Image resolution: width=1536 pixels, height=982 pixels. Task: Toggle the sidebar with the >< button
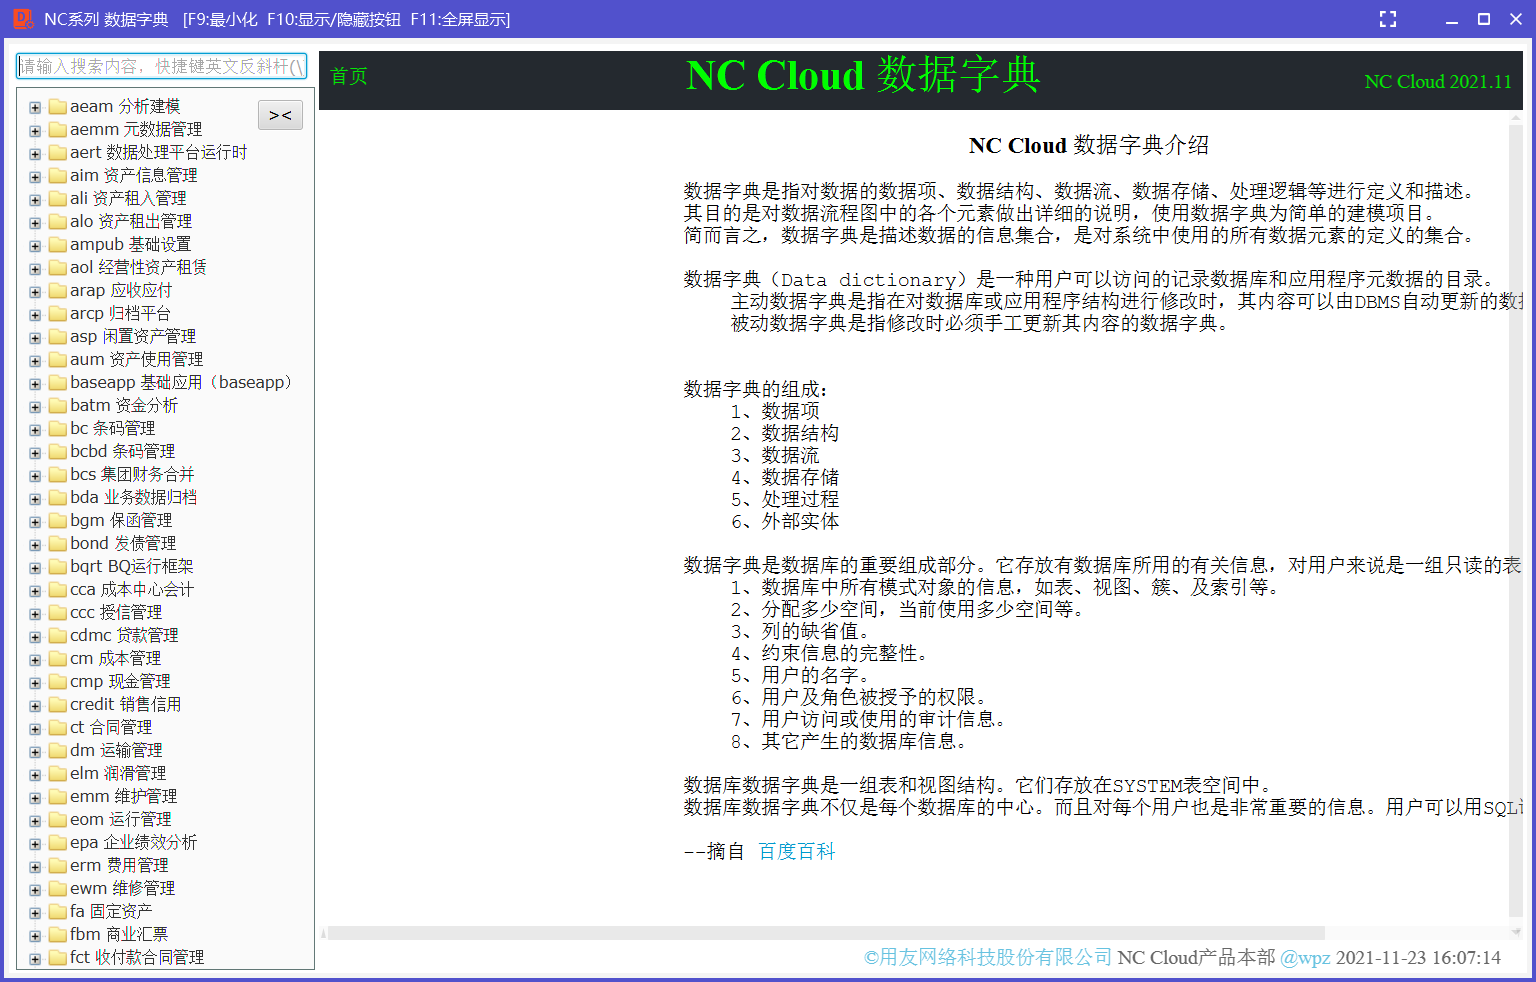[280, 115]
